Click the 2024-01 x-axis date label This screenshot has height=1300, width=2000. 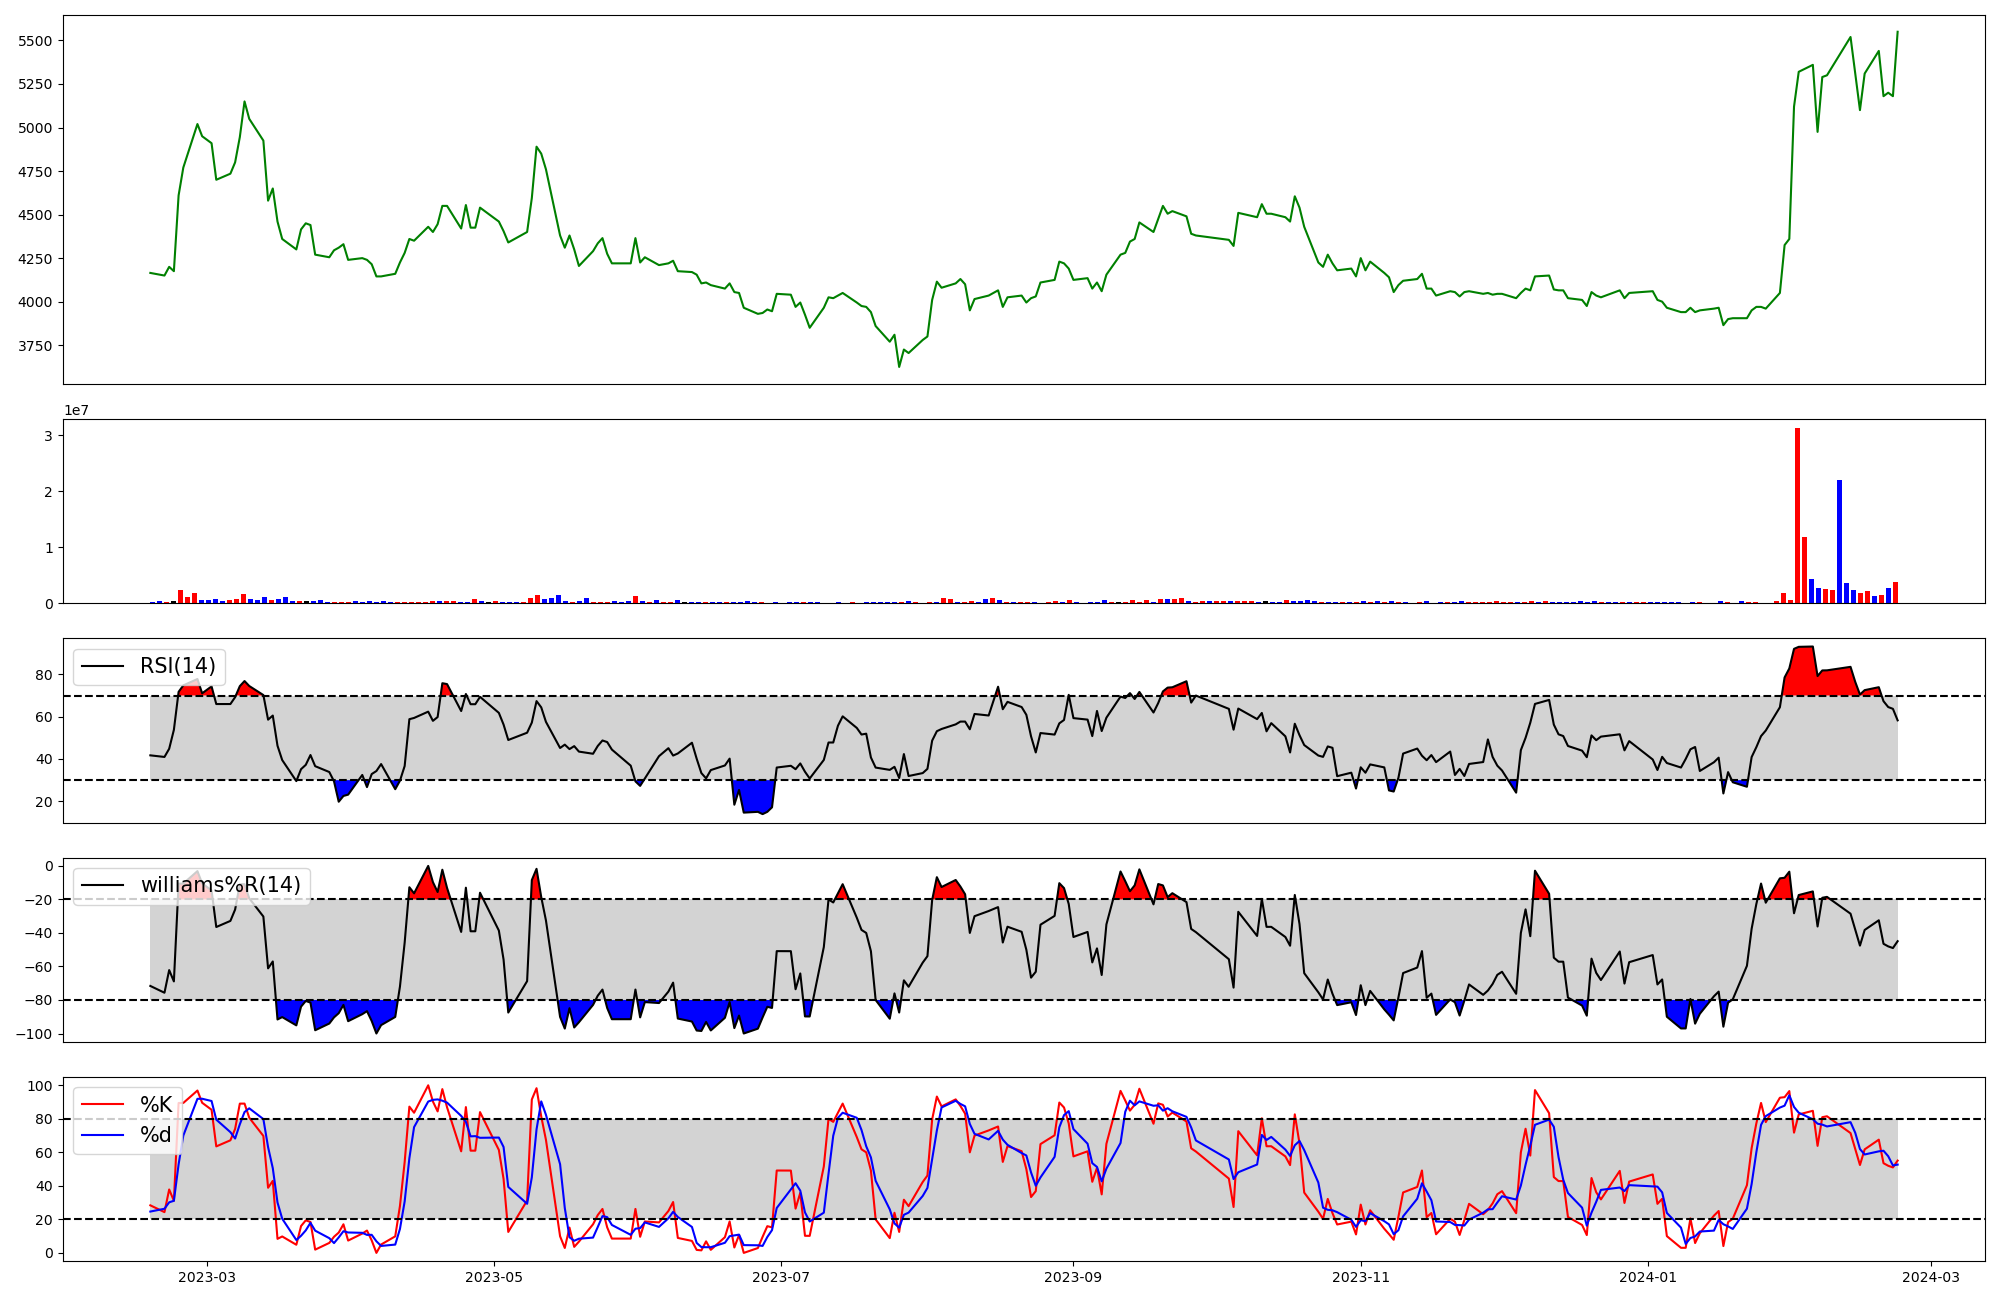(x=1647, y=1277)
